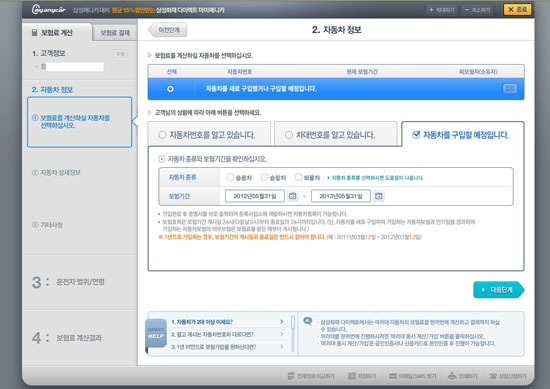550x389 pixels.
Task: Click the telephone consultation icon in footer
Action: click(x=493, y=376)
